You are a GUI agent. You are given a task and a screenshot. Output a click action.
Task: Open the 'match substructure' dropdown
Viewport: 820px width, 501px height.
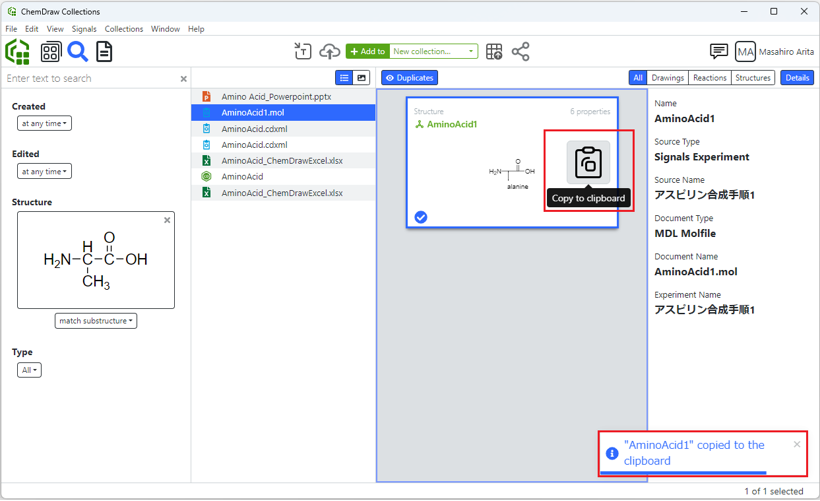click(96, 321)
